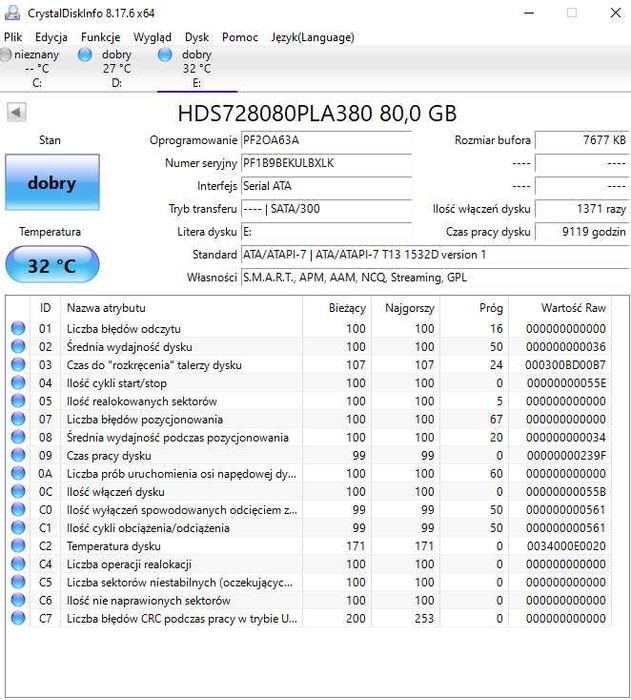Click raw value '0034000E0020' in Temperatura row
This screenshot has width=631, height=700.
point(566,546)
